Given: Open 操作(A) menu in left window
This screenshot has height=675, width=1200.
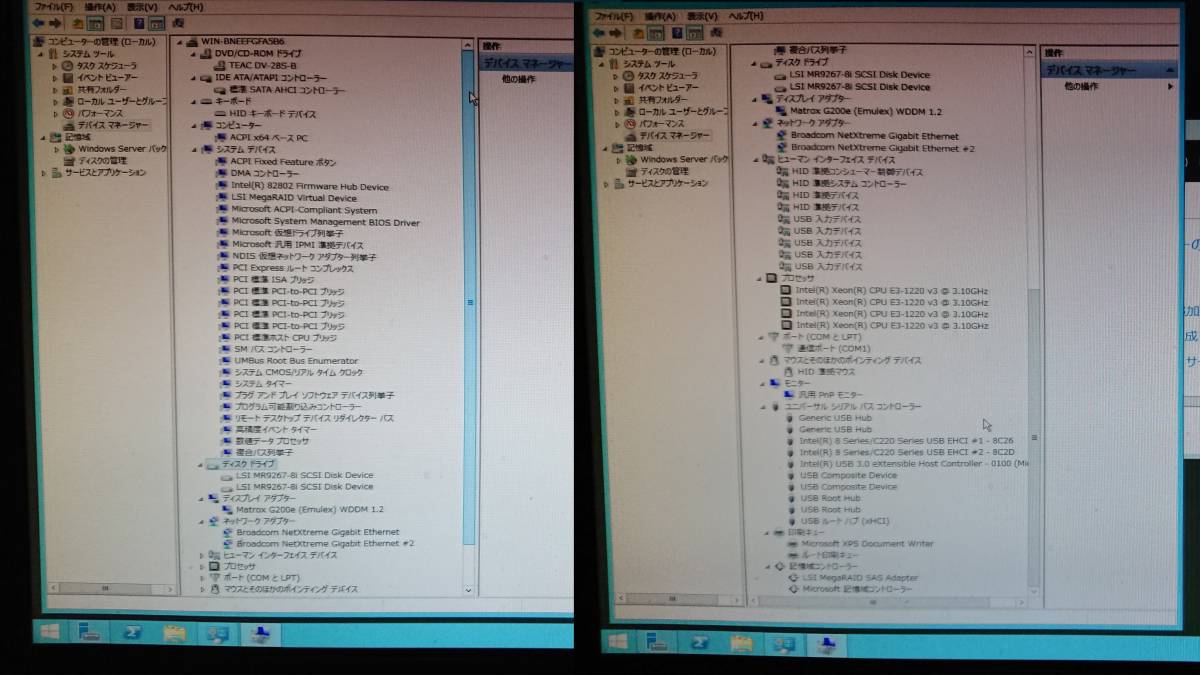Looking at the screenshot, I should point(100,7).
